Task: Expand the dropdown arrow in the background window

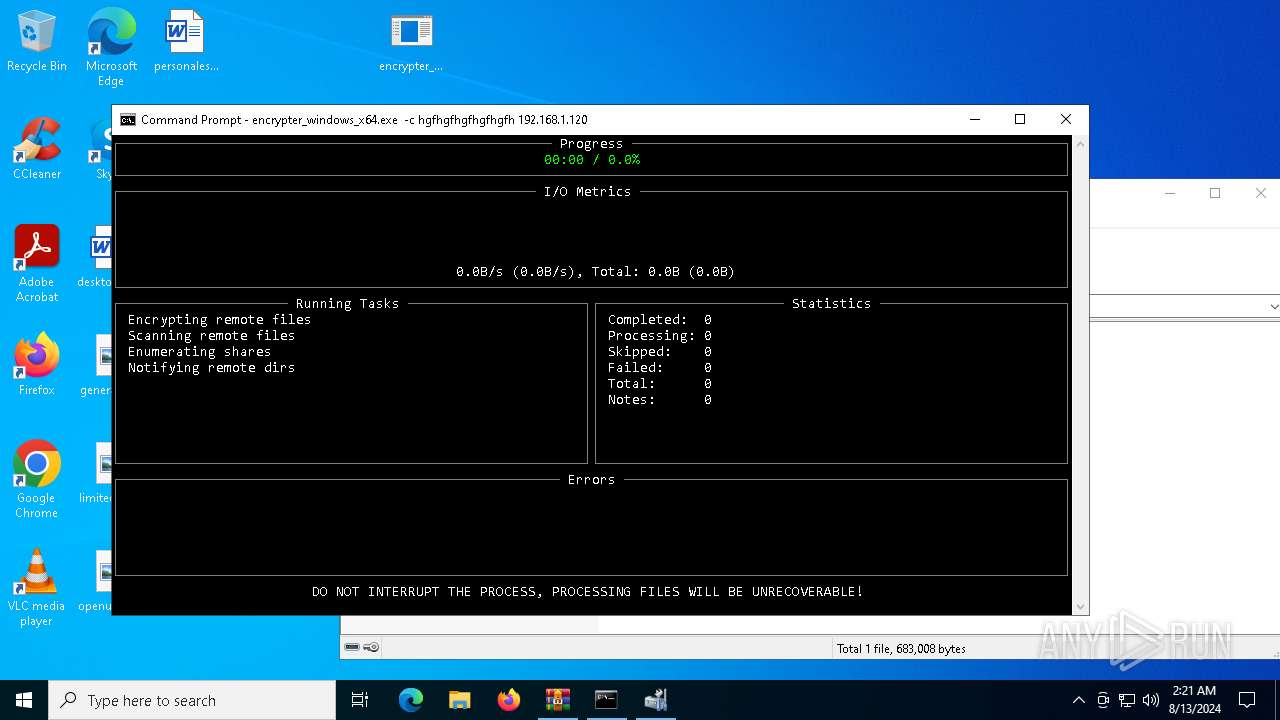Action: [1273, 306]
